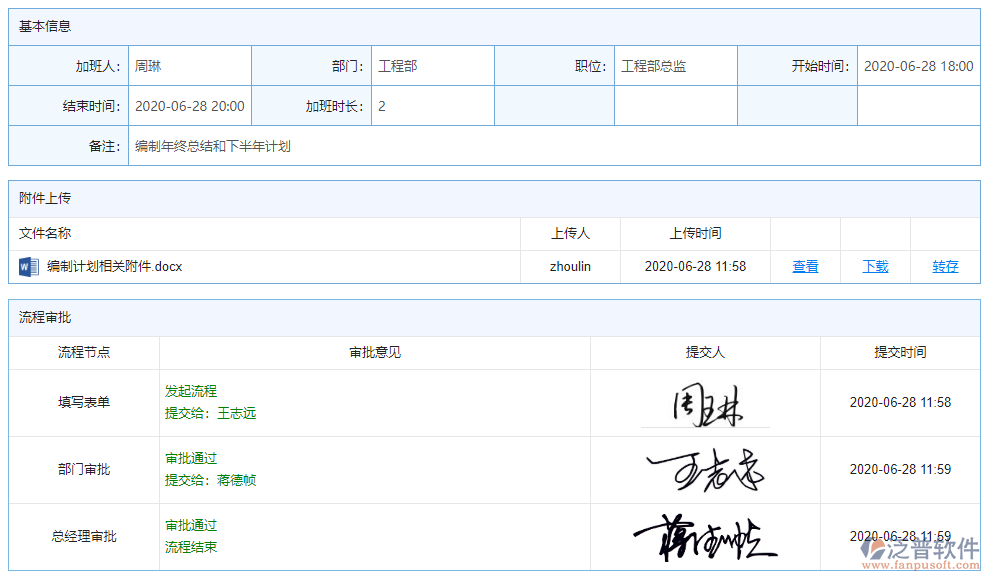Click the Word document icon of the attachment
The height and width of the screenshot is (581, 990).
(x=28, y=267)
